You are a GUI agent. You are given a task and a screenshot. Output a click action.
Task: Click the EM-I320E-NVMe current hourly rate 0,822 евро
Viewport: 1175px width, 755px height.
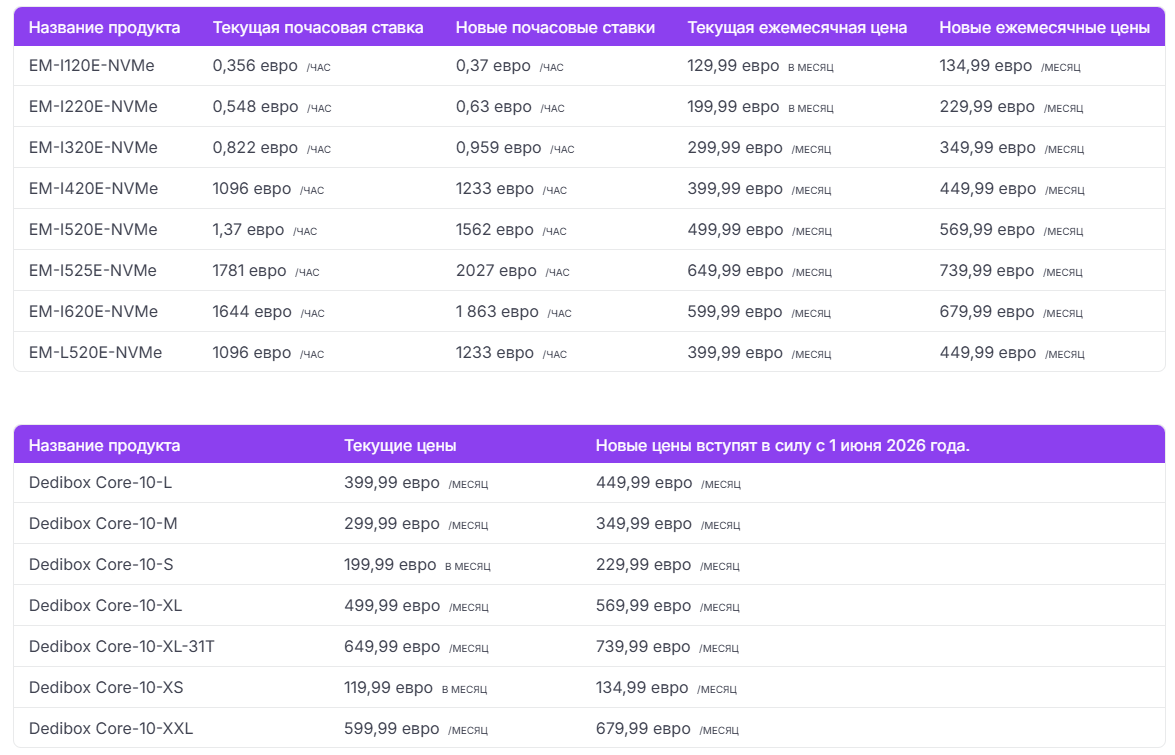255,148
